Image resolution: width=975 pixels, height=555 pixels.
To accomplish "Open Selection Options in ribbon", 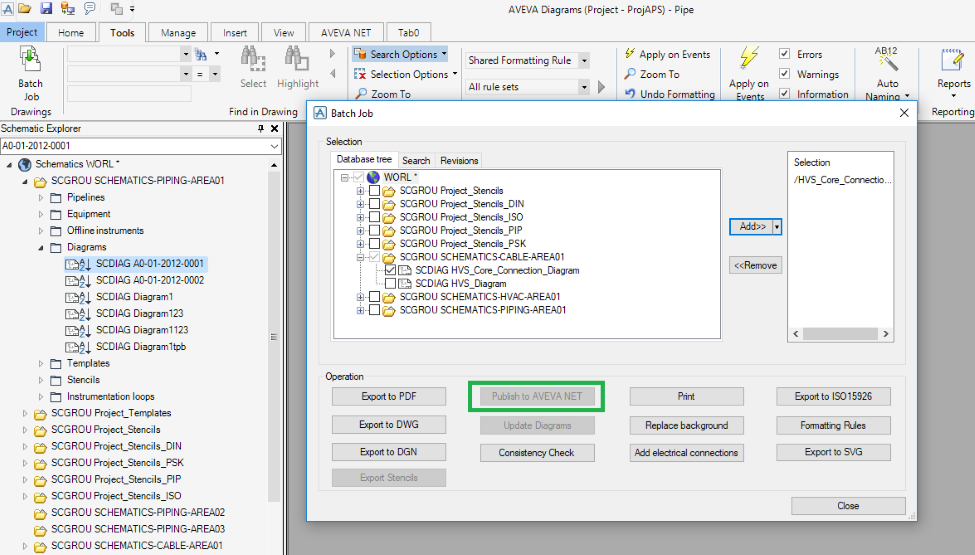I will pos(408,74).
